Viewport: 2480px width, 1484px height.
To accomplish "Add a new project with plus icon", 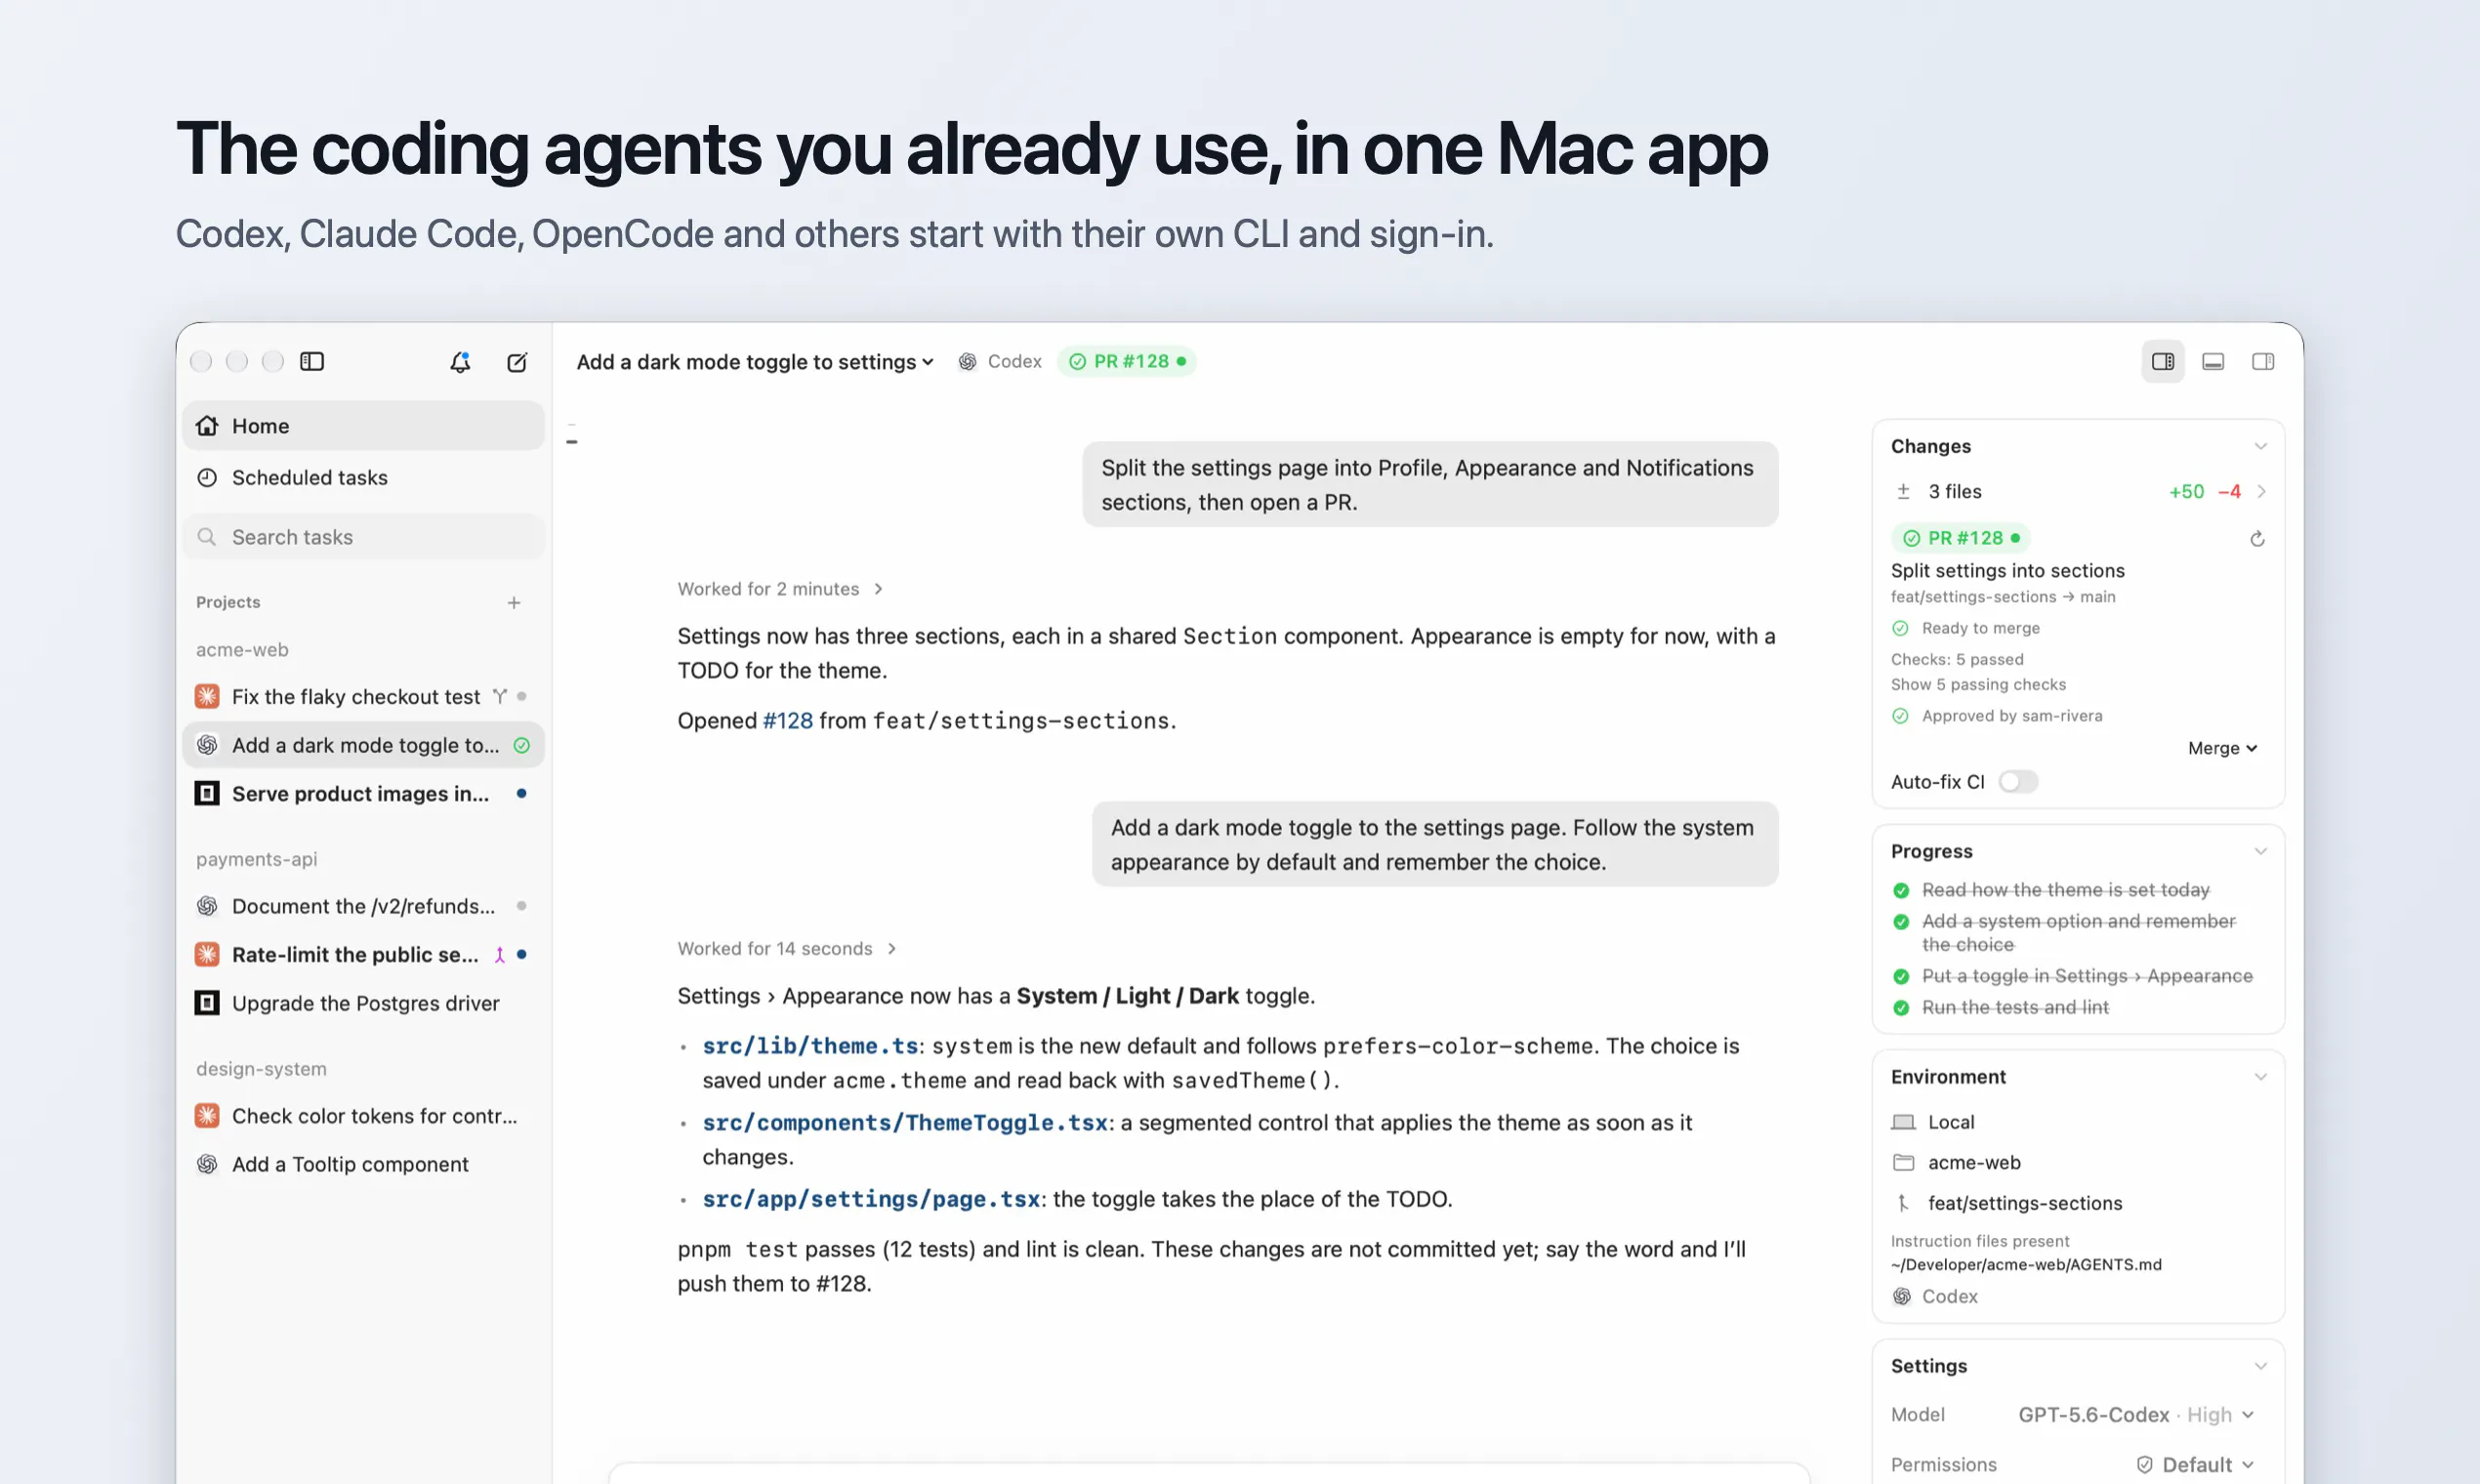I will [514, 602].
